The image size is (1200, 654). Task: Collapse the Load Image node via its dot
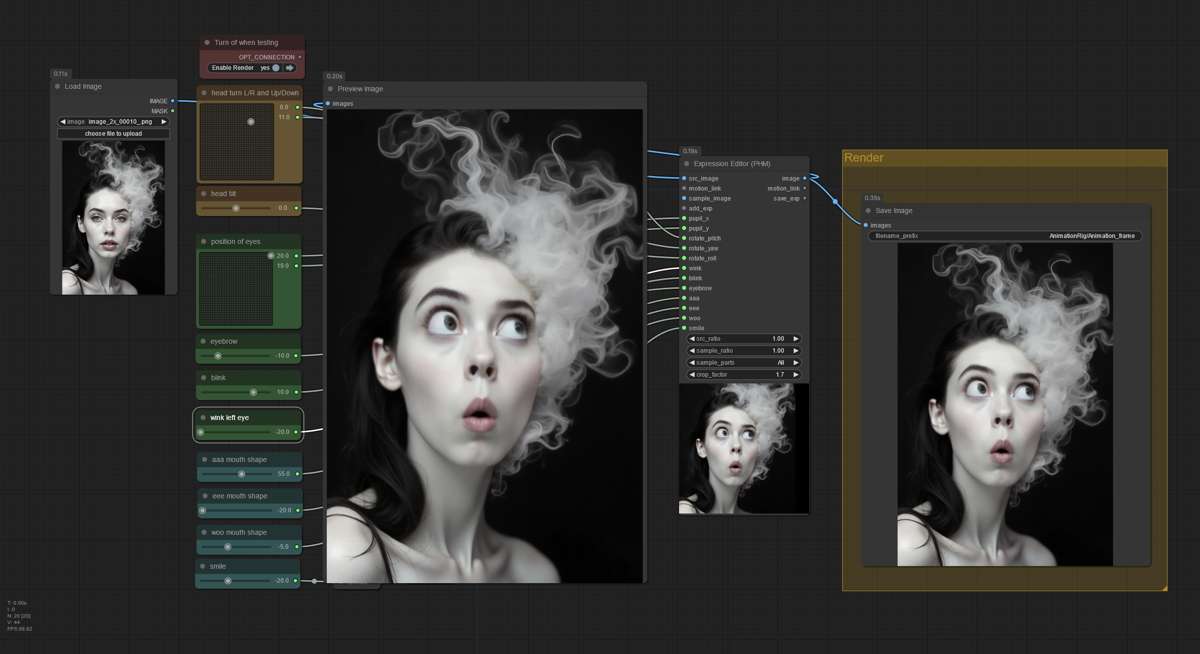click(58, 87)
